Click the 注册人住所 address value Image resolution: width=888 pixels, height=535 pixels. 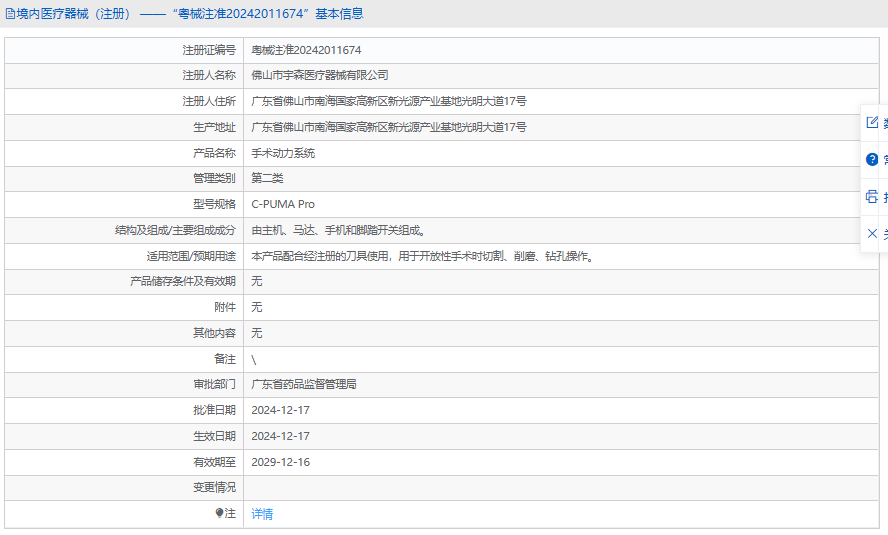coord(389,101)
